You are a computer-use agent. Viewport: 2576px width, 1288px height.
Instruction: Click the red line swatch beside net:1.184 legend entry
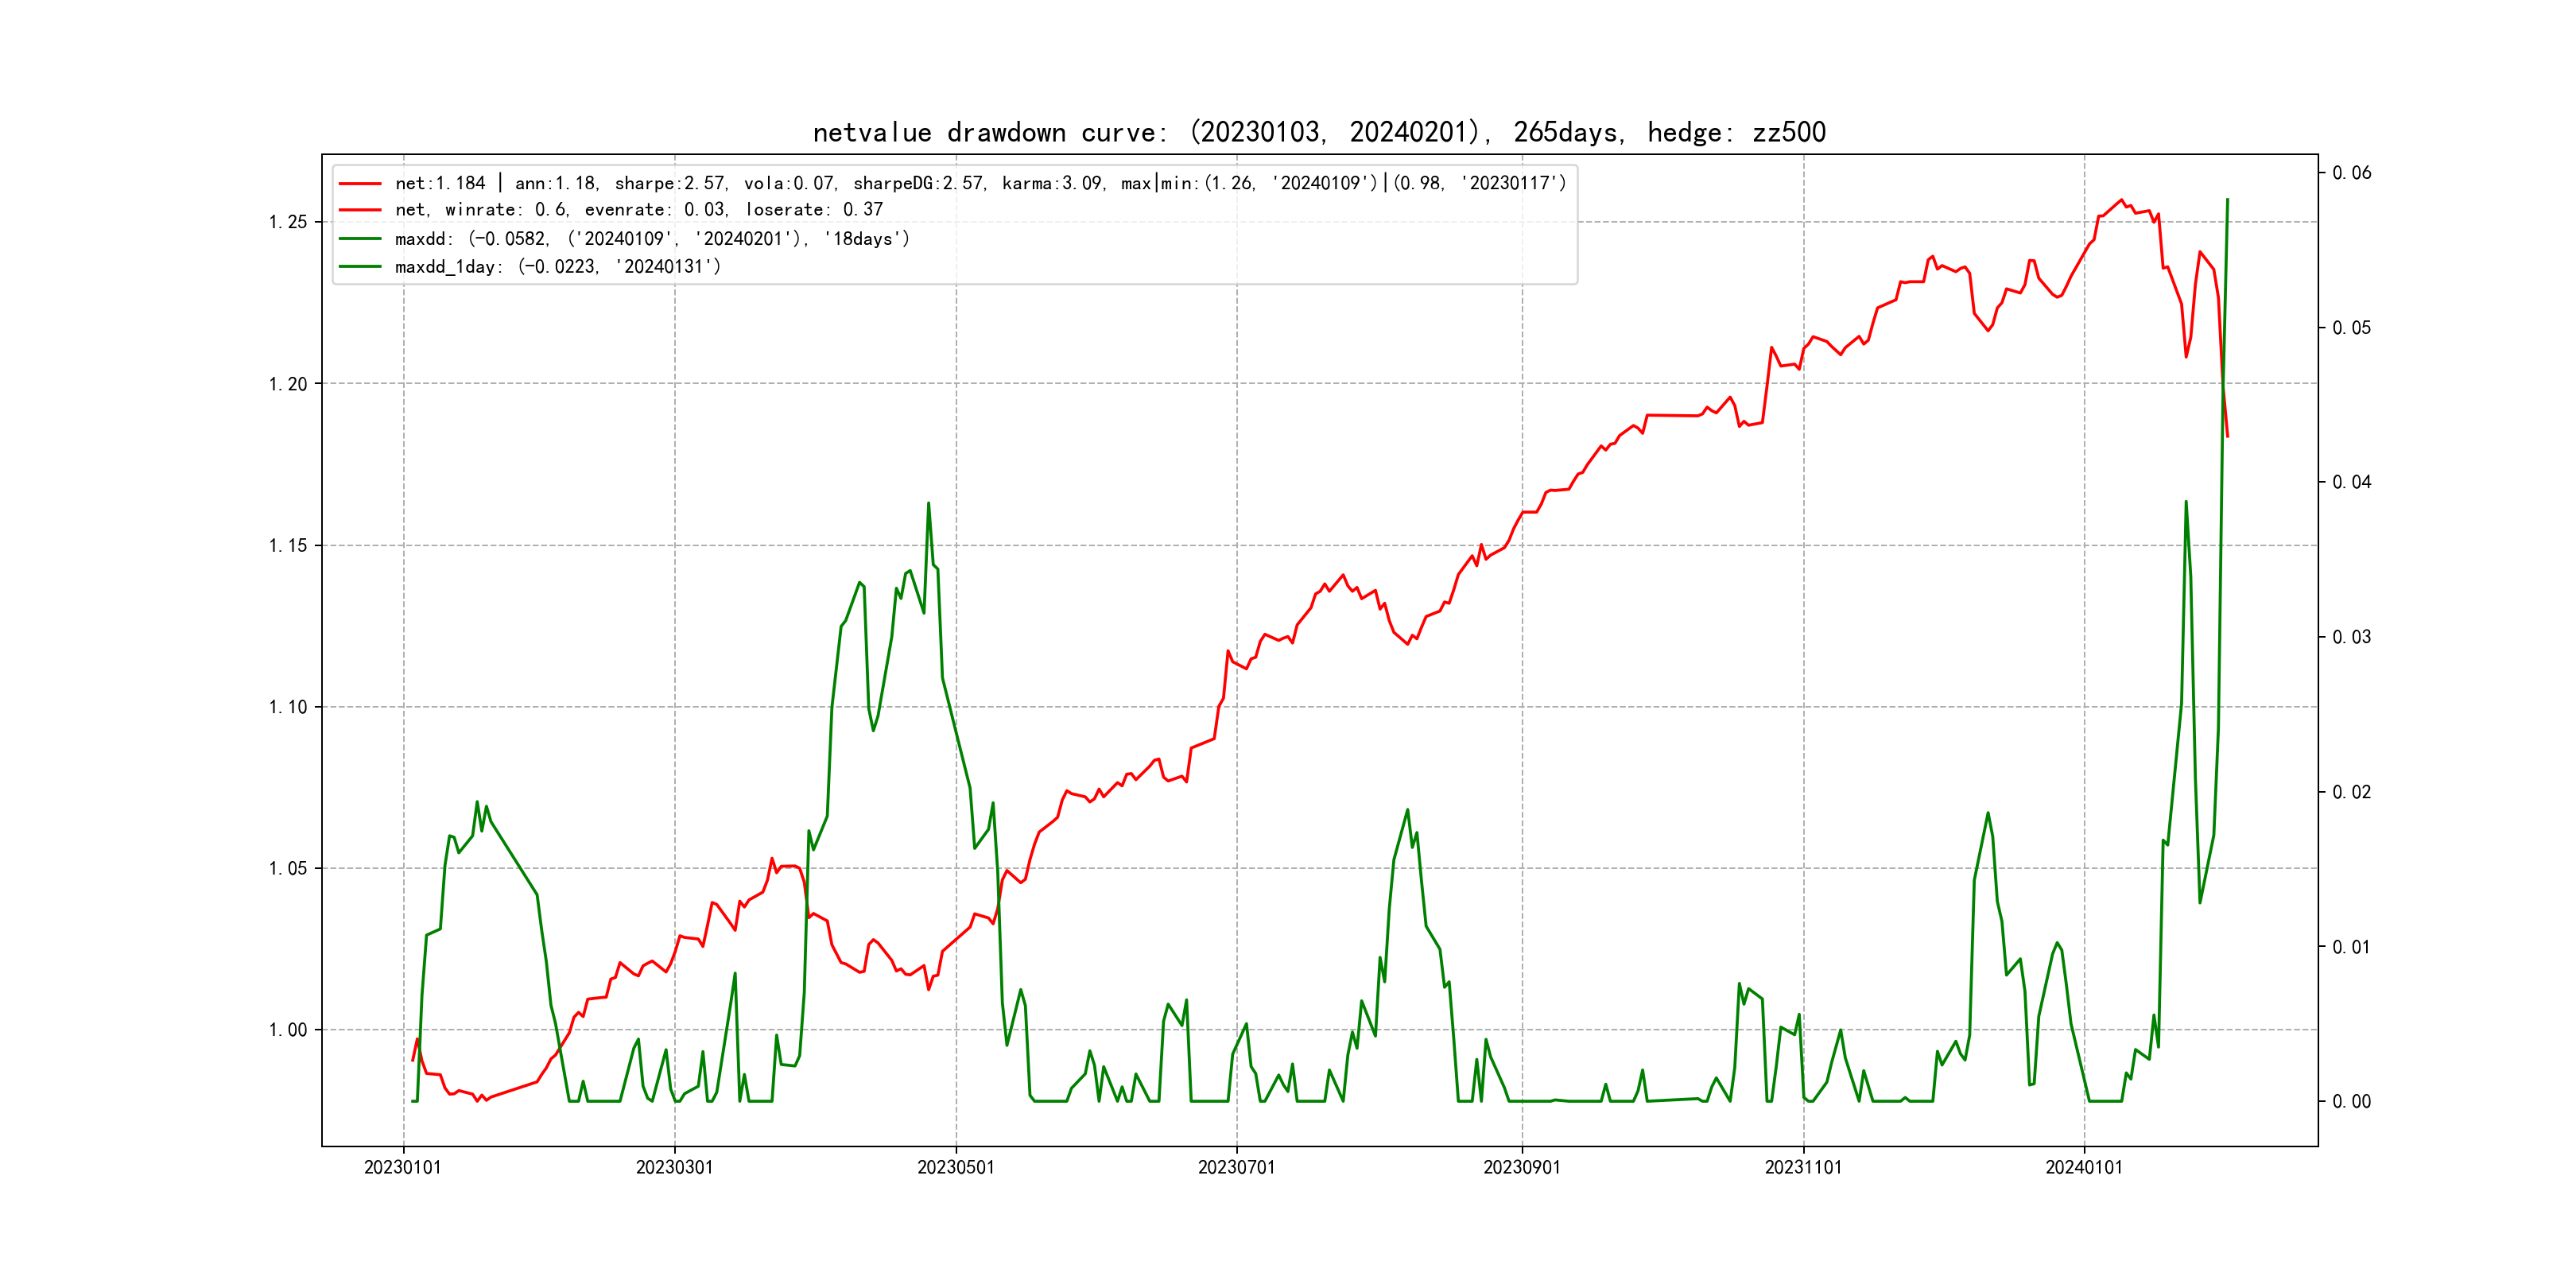pos(360,184)
